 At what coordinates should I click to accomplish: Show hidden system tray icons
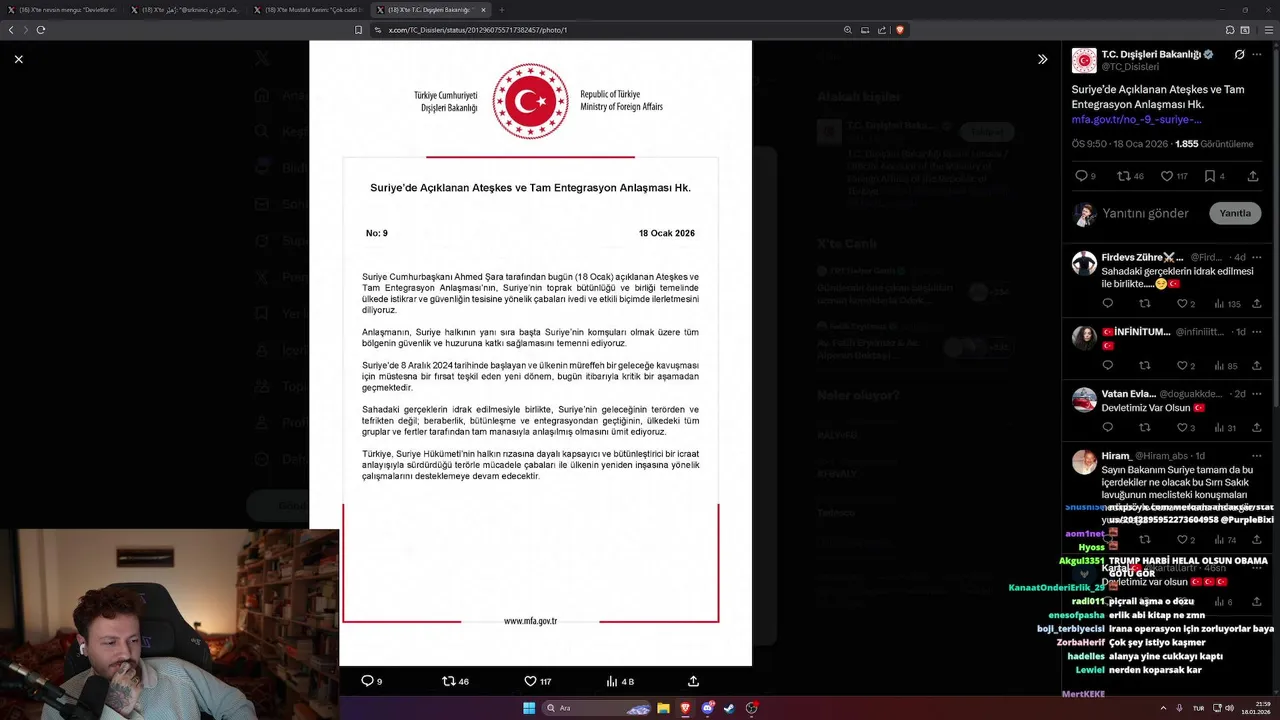(x=1162, y=708)
